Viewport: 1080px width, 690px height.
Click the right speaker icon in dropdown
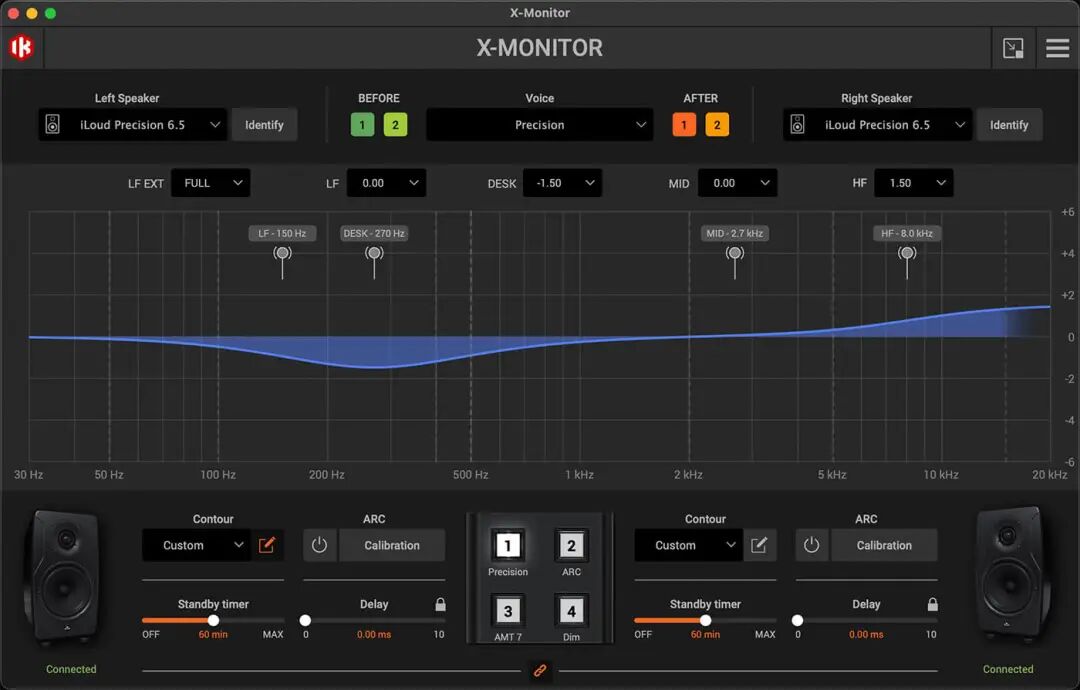click(797, 125)
